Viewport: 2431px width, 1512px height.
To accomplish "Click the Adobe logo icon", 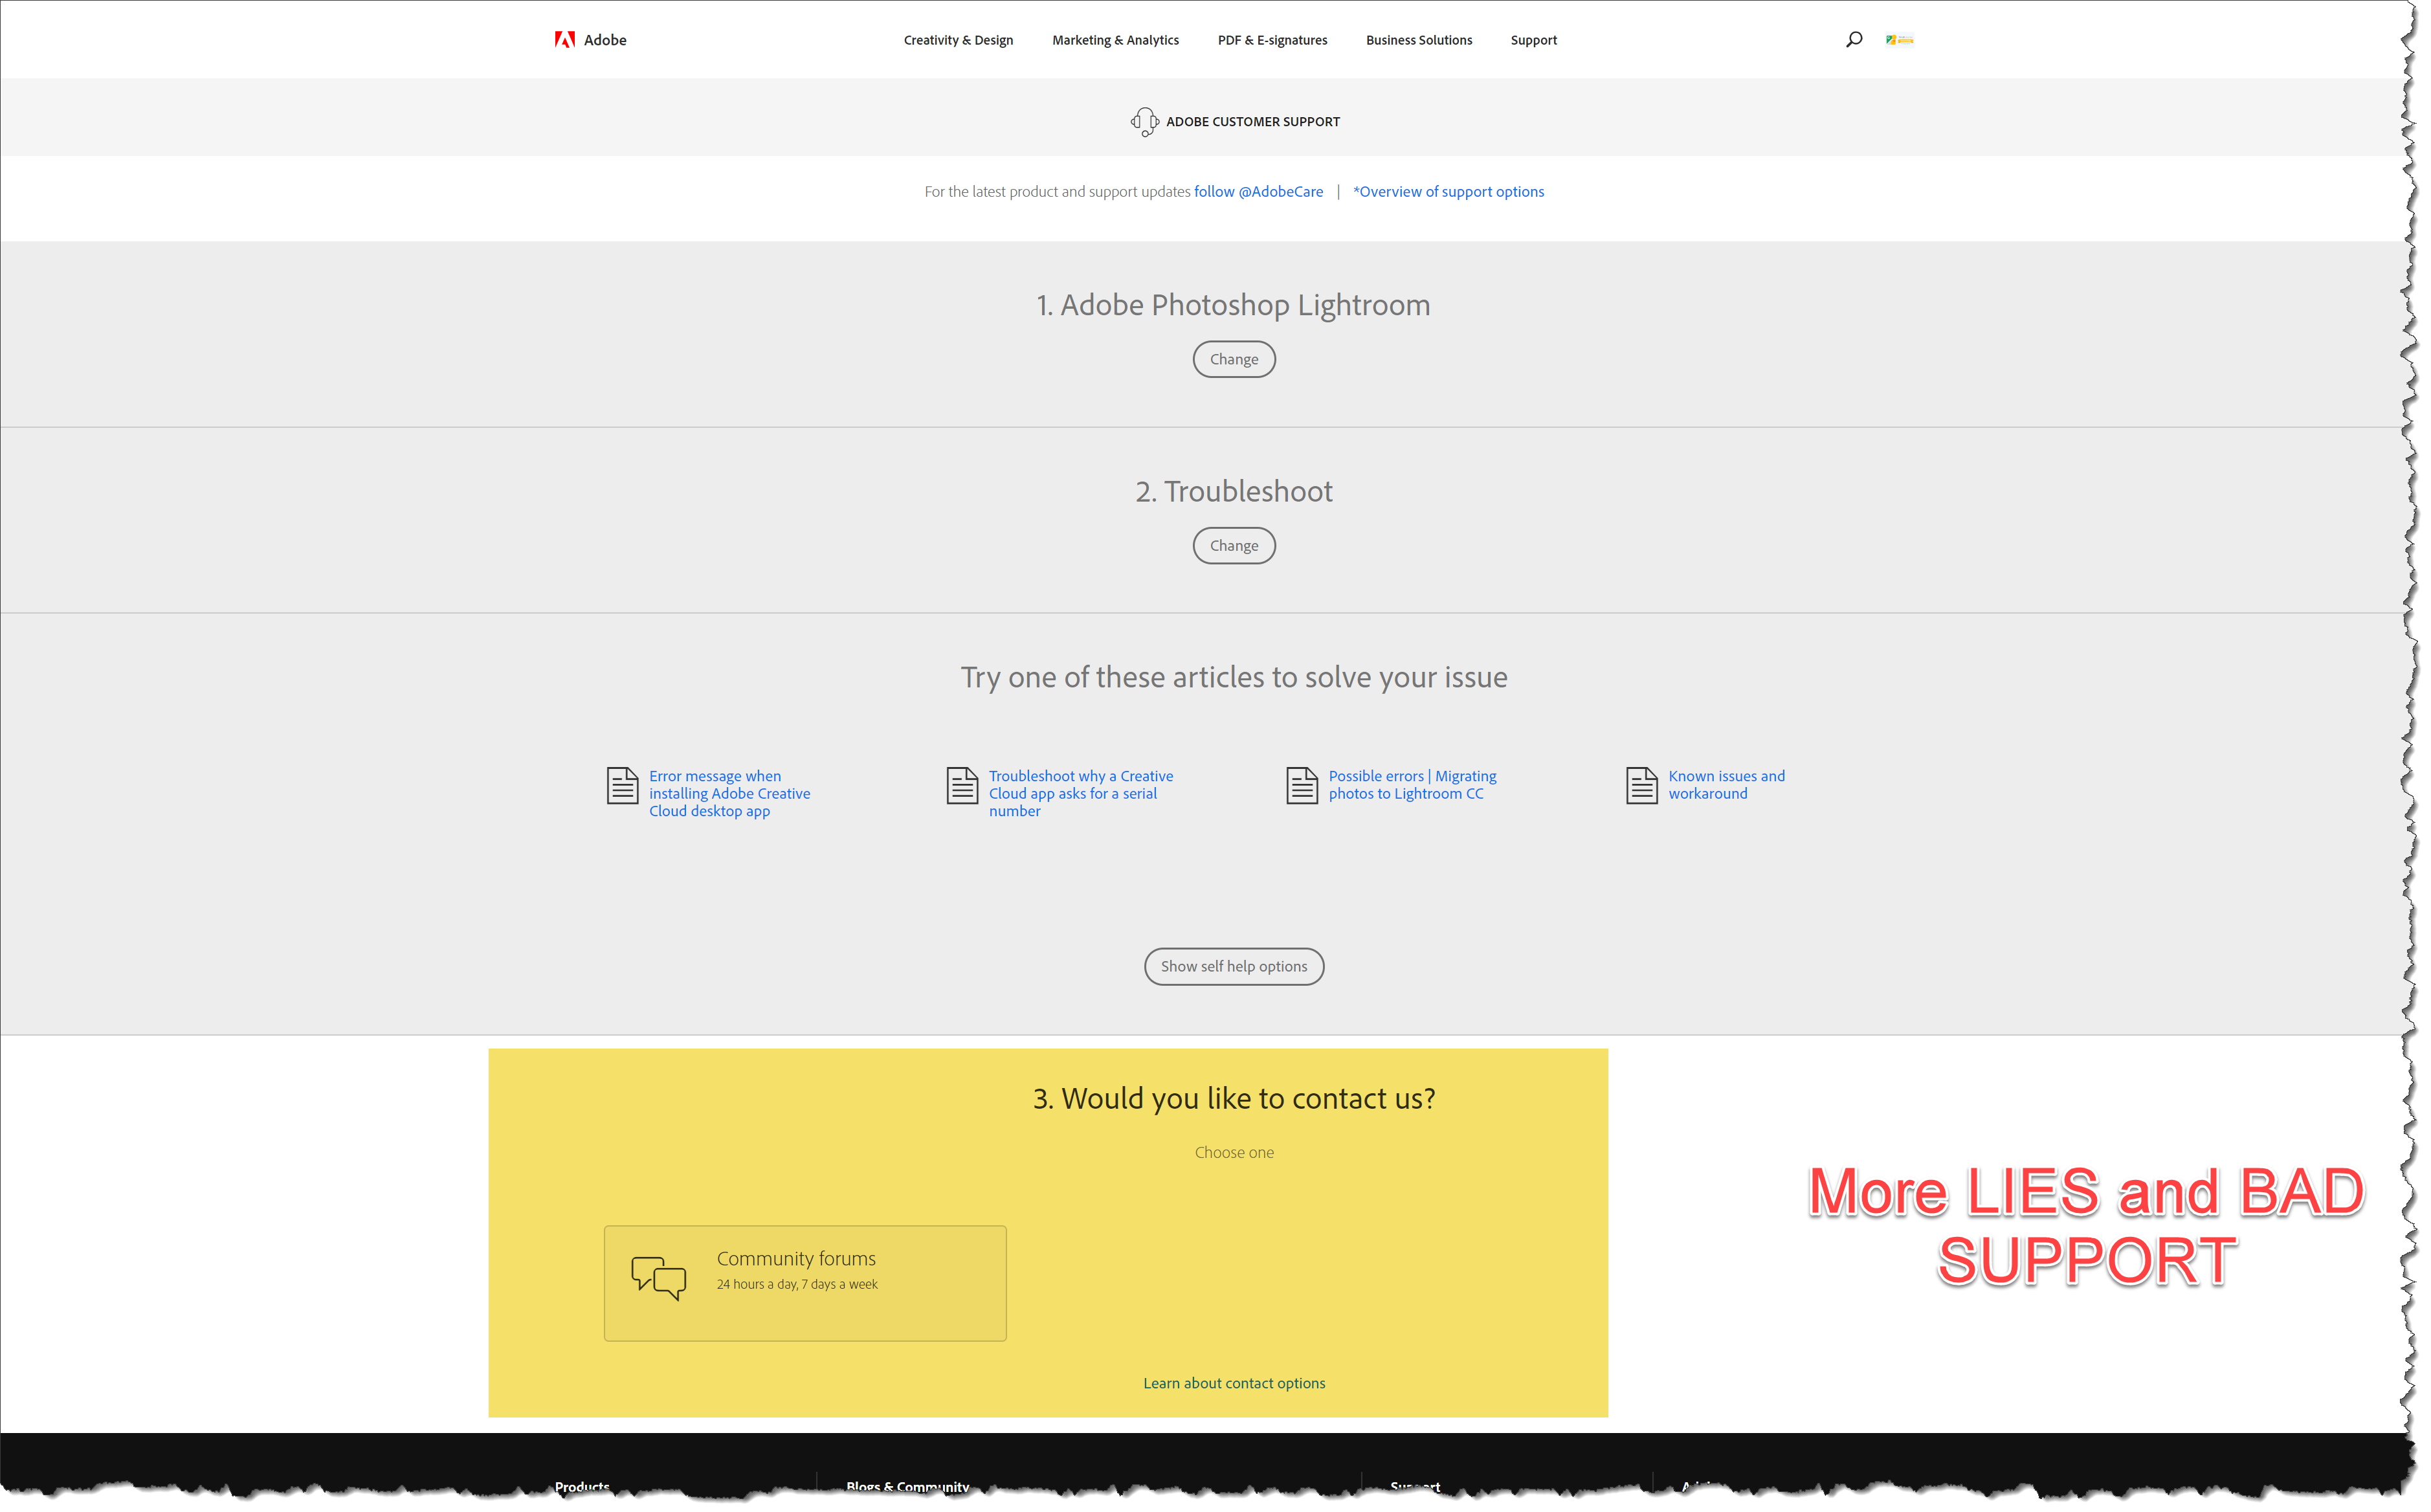I will tap(565, 40).
